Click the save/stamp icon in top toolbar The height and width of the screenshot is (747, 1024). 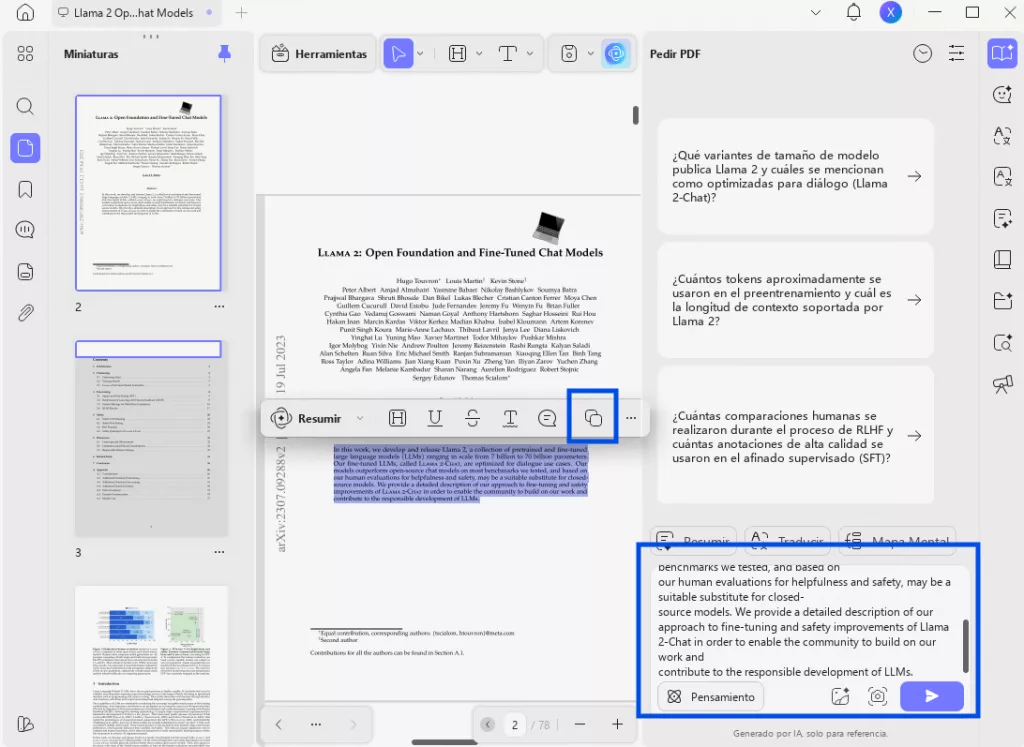[x=569, y=54]
